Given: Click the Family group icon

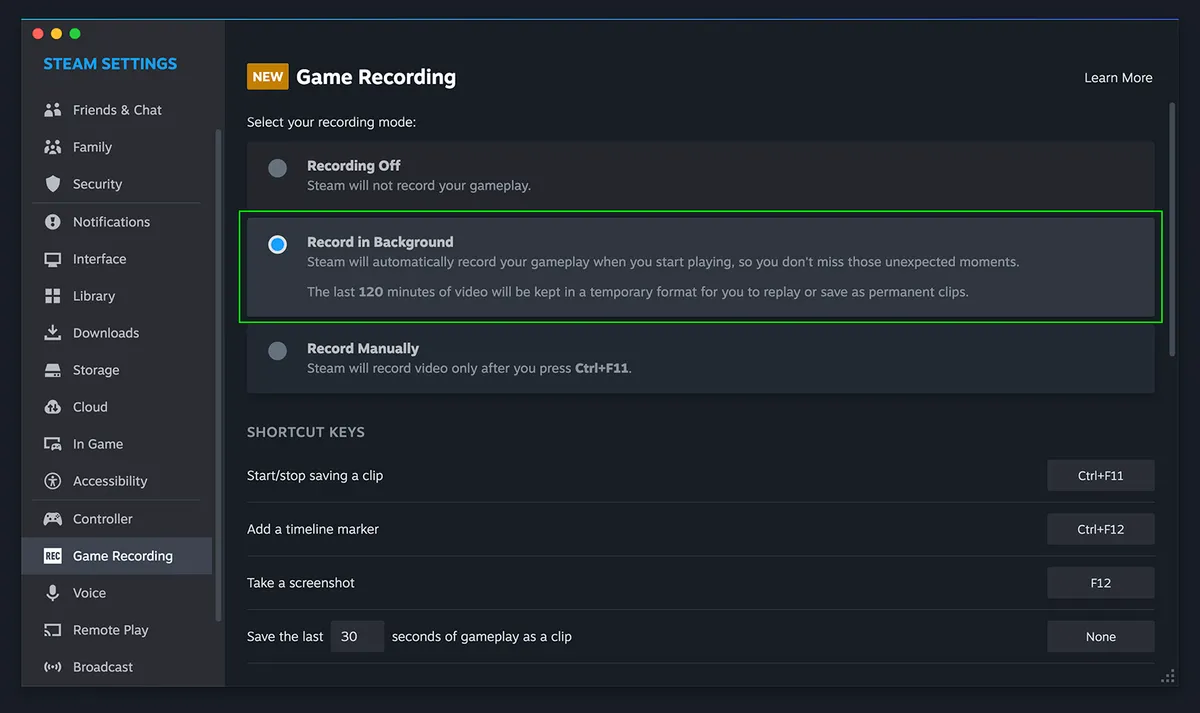Looking at the screenshot, I should (53, 147).
